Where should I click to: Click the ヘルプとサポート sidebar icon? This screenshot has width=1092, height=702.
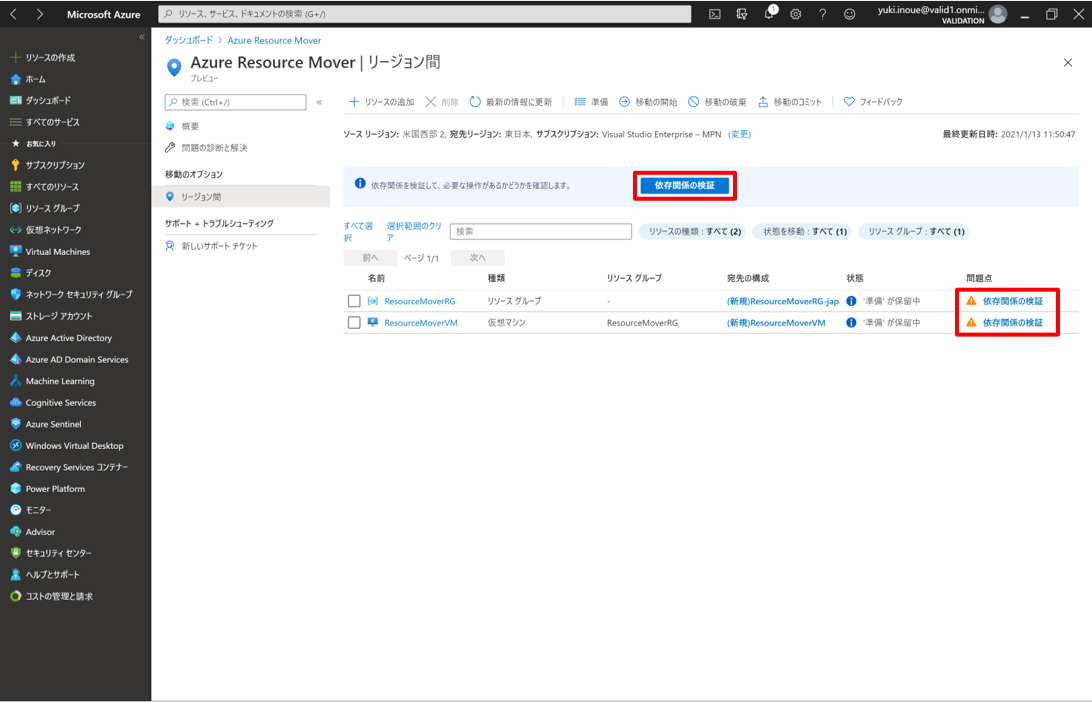pos(15,575)
